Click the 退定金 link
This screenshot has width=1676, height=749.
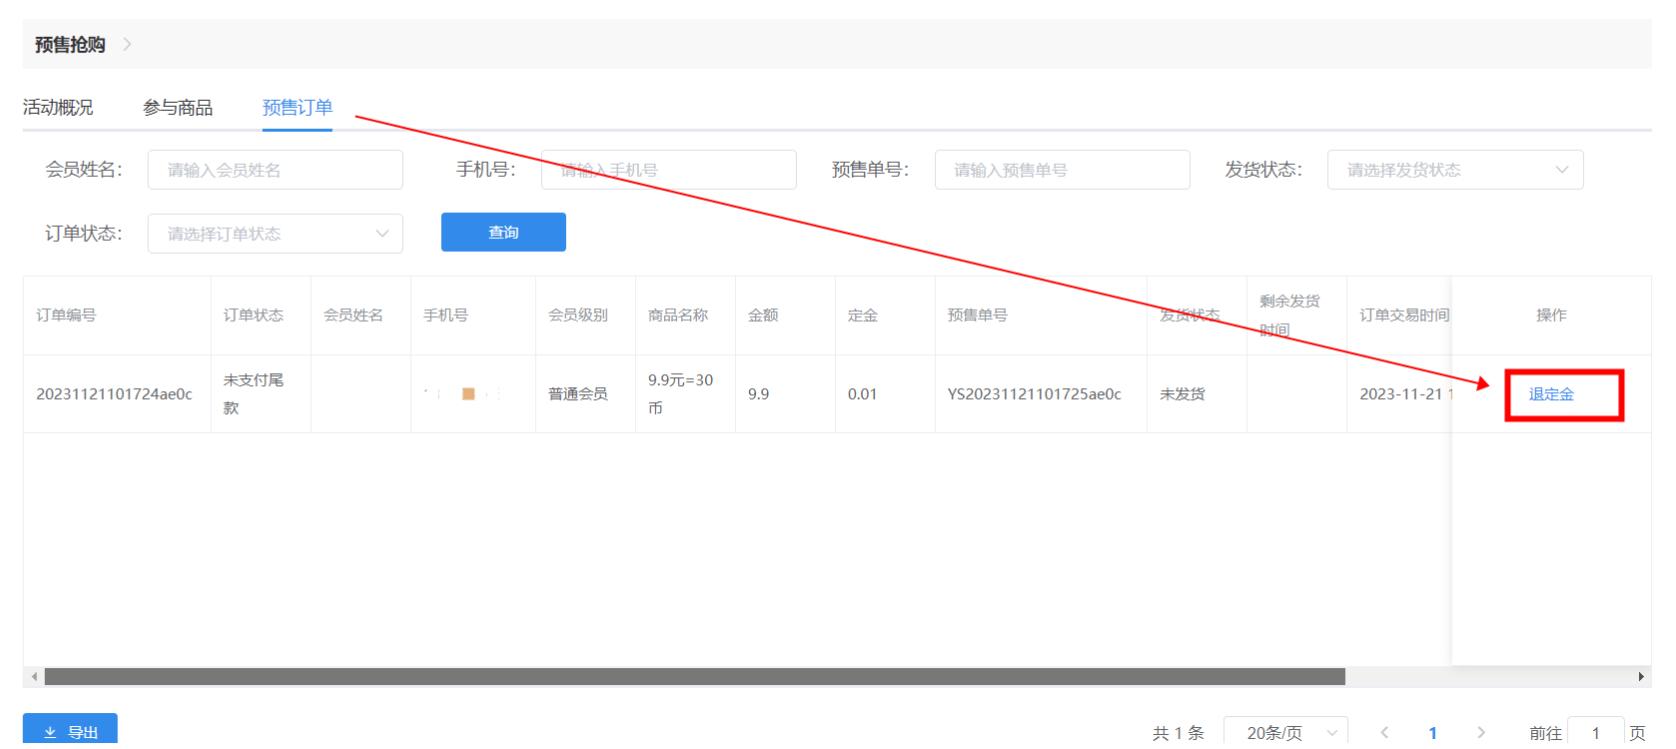[1551, 394]
